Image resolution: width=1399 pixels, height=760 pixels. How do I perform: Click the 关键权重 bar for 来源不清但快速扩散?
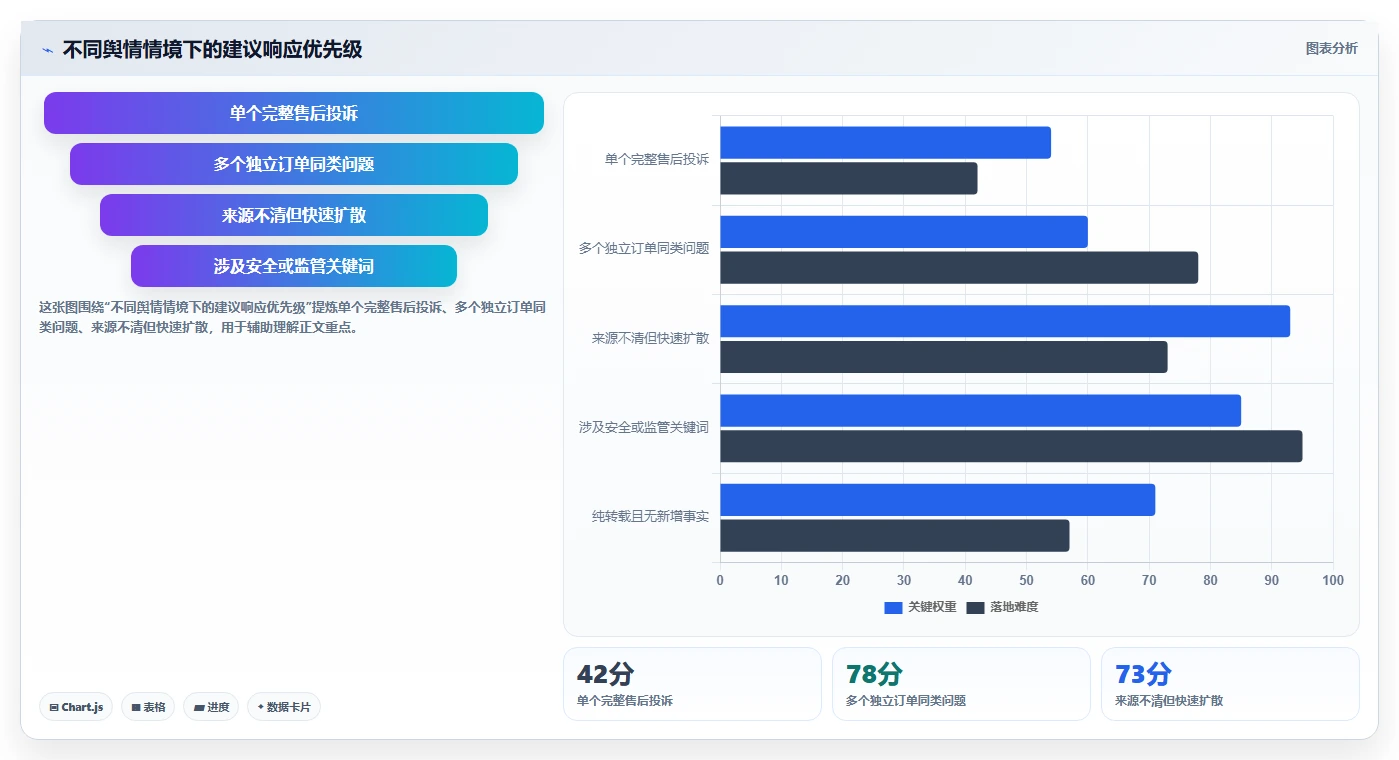click(1005, 321)
